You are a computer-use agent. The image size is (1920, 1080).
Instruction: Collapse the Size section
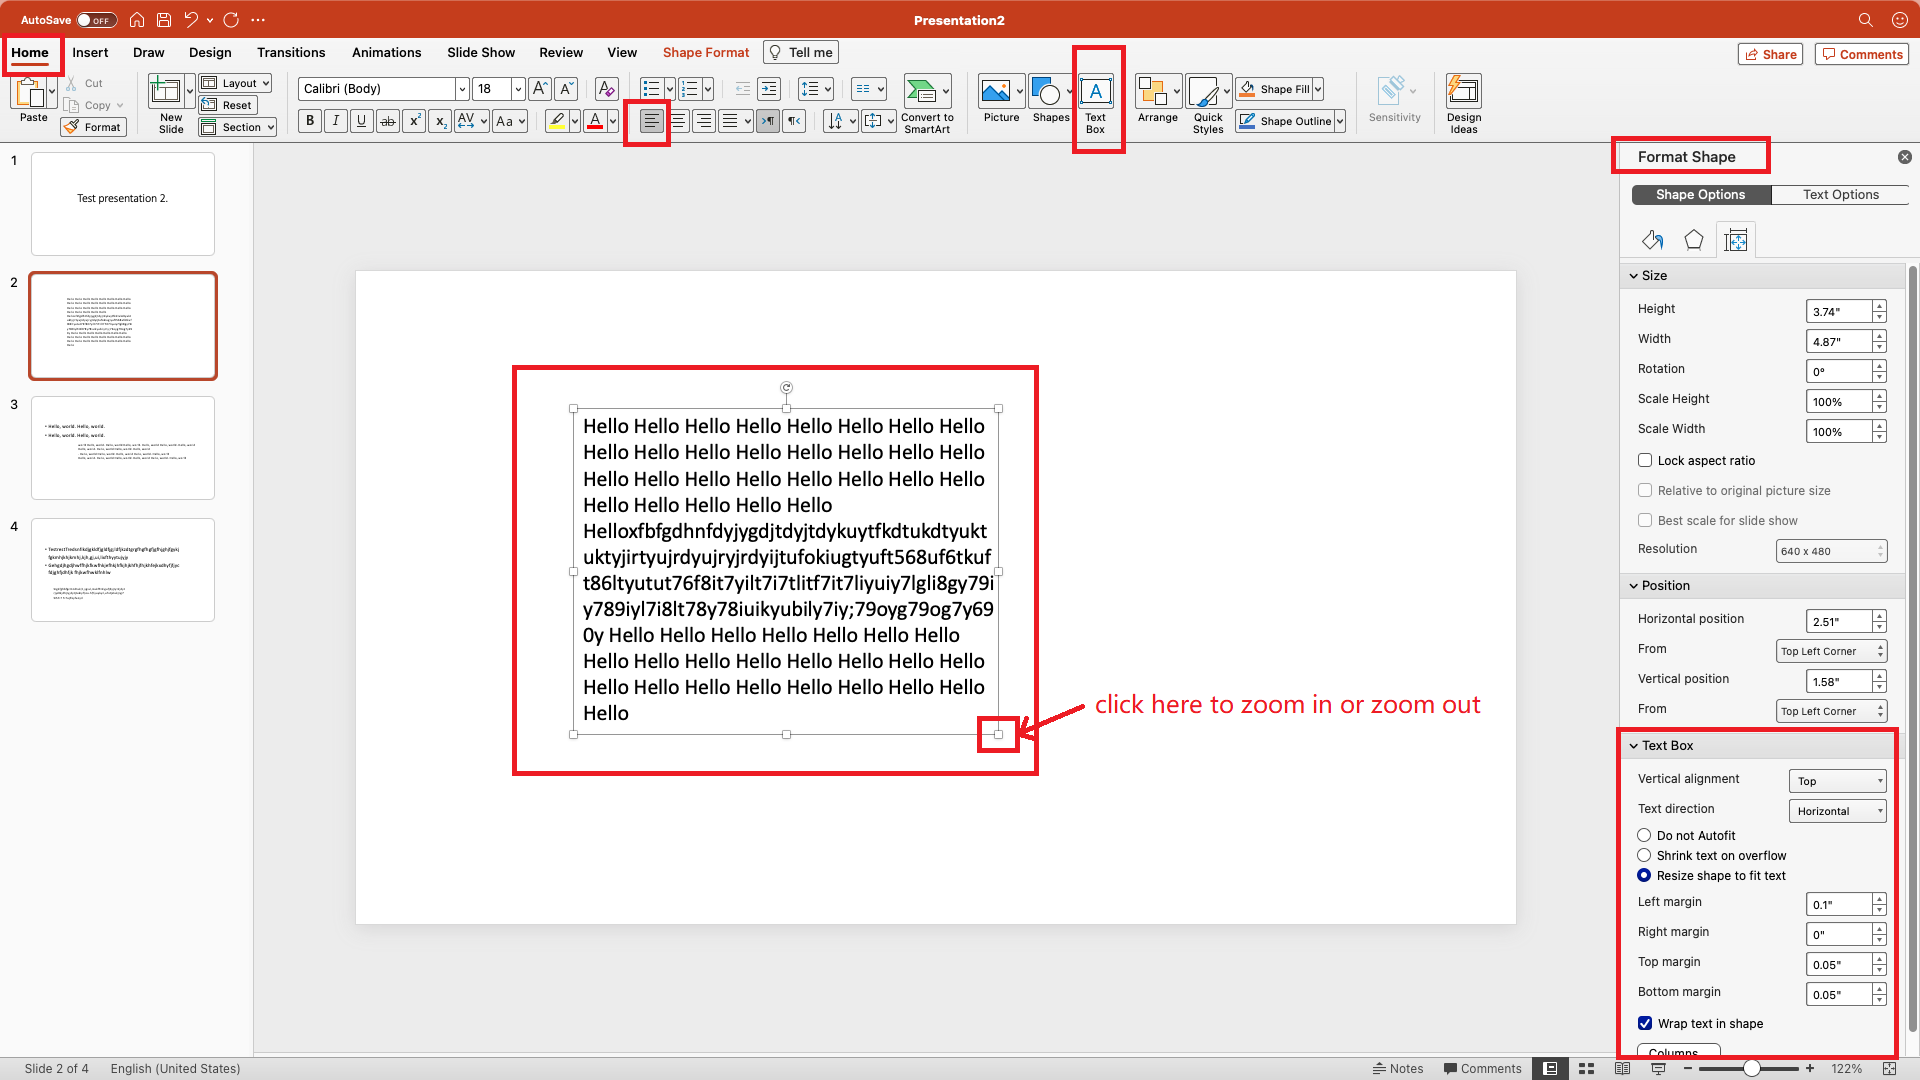tap(1634, 276)
